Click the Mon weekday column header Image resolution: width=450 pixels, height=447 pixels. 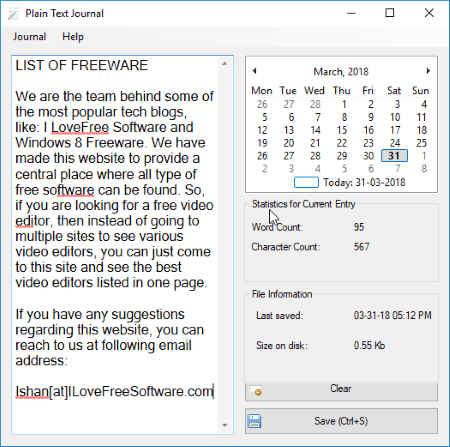click(262, 91)
